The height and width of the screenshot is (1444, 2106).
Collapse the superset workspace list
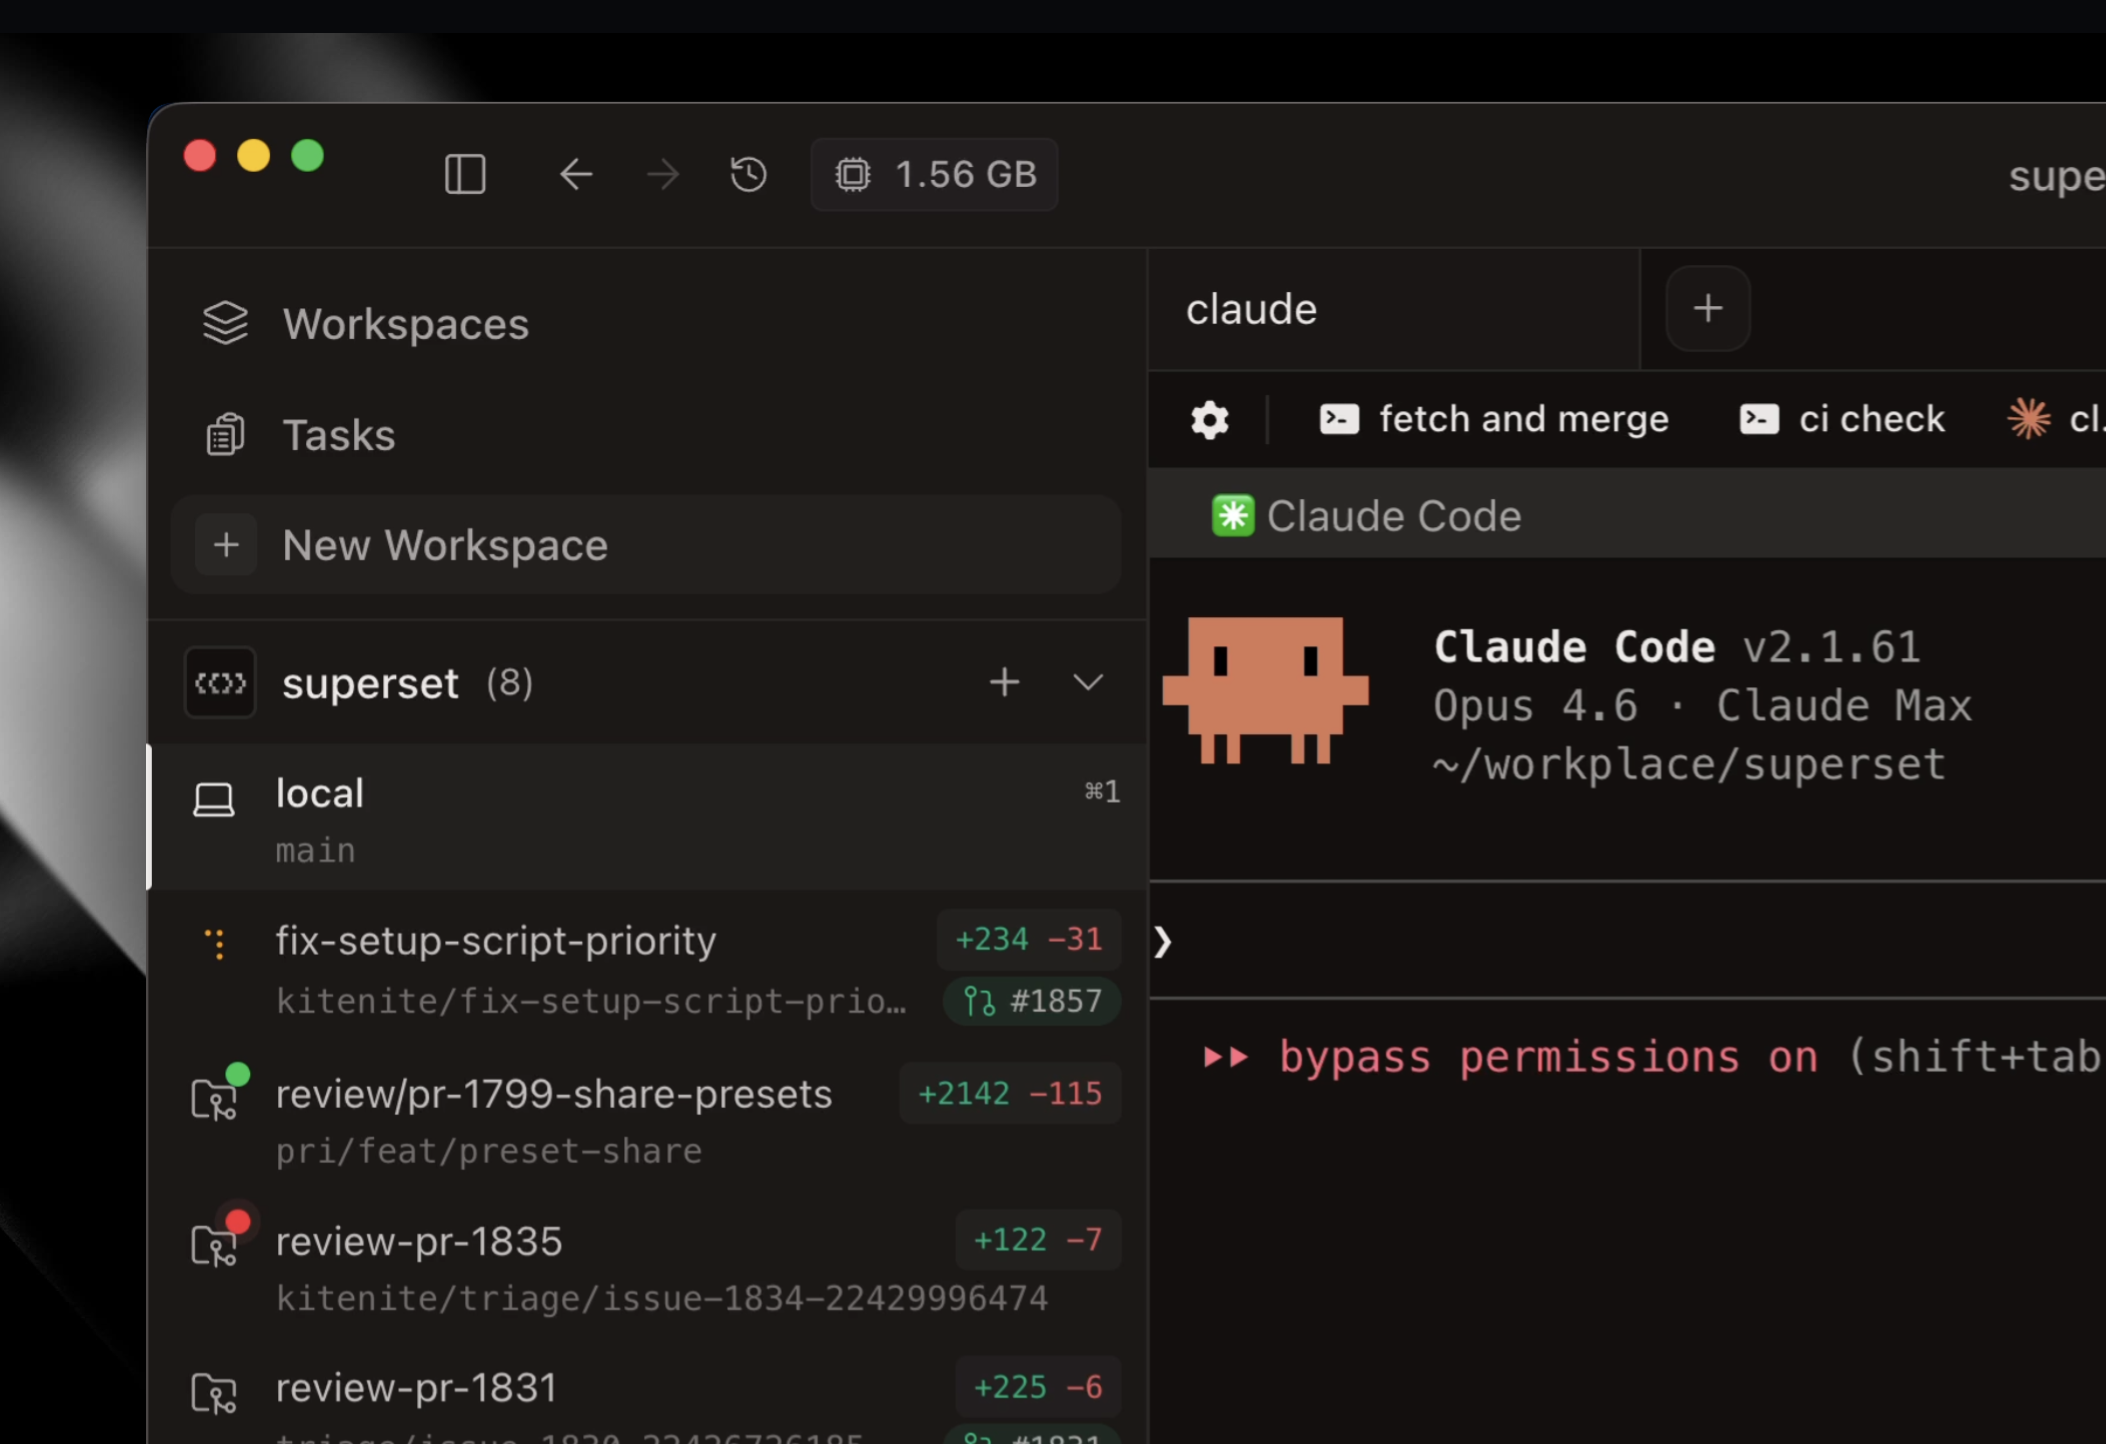1087,682
